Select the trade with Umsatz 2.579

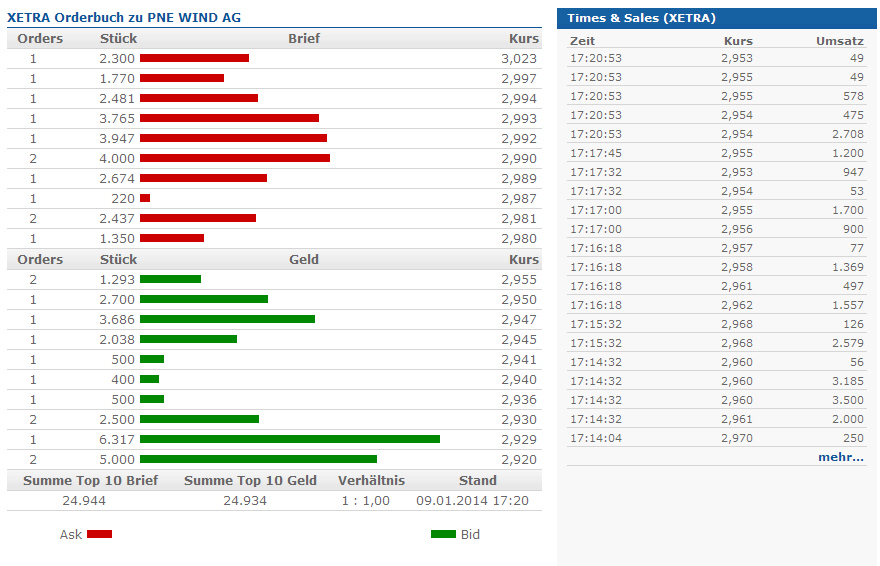click(848, 343)
